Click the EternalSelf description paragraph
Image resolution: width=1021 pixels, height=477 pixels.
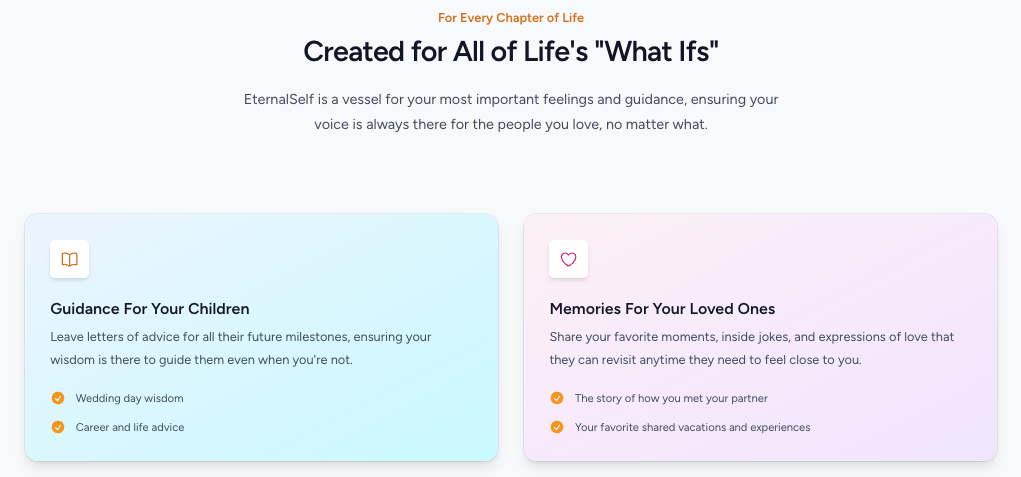pos(510,112)
